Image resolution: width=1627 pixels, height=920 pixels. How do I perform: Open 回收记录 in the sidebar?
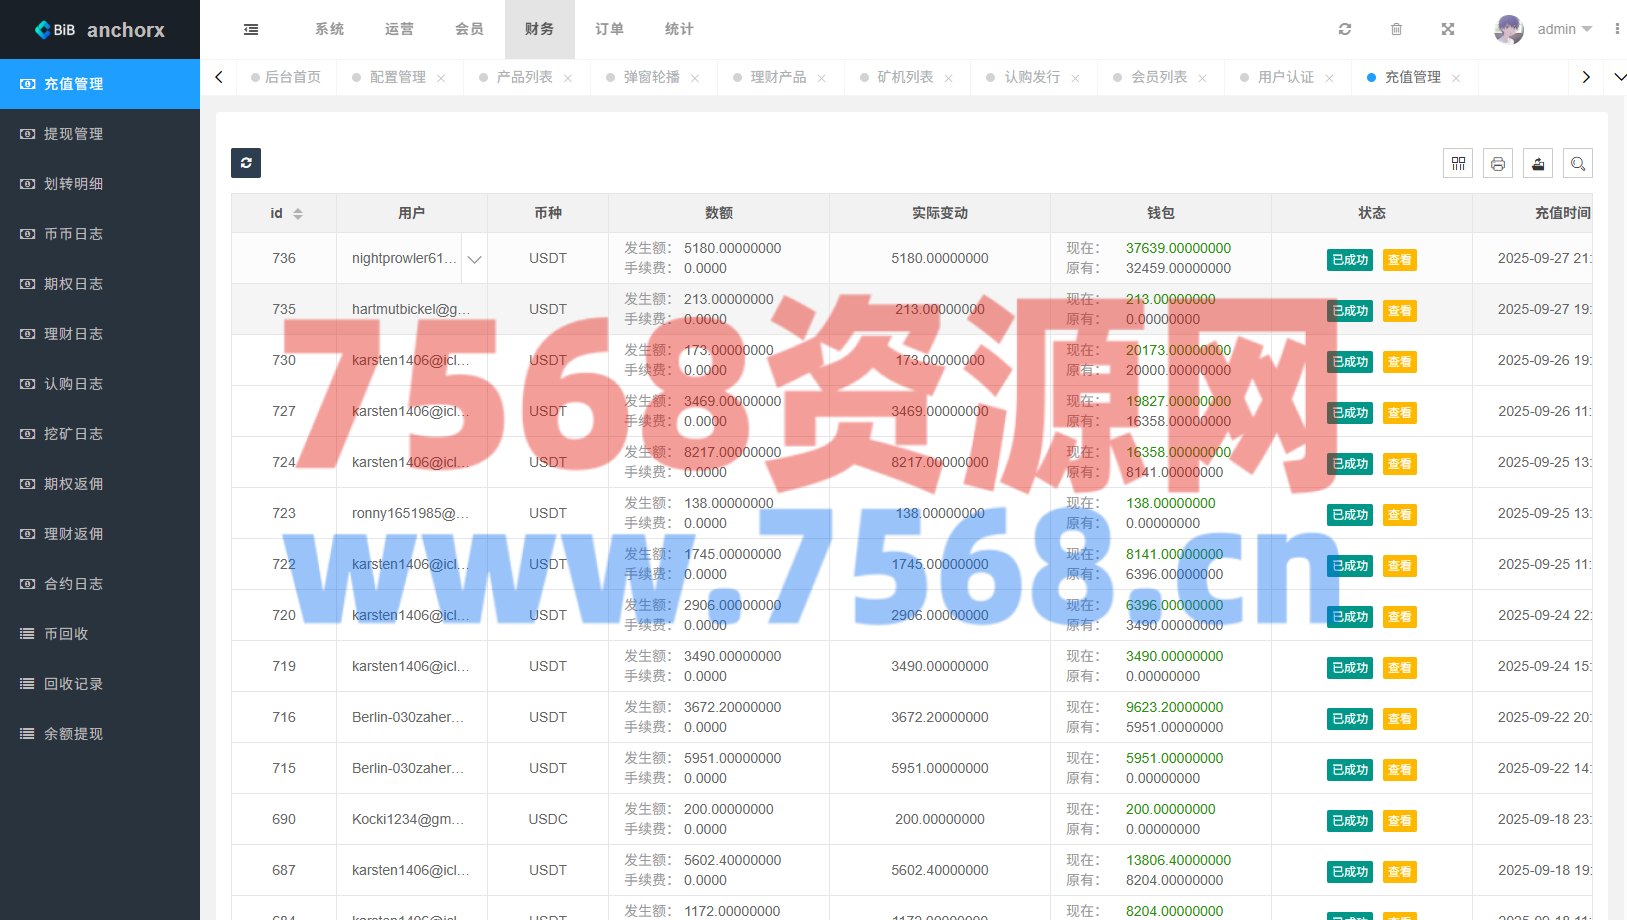click(74, 684)
